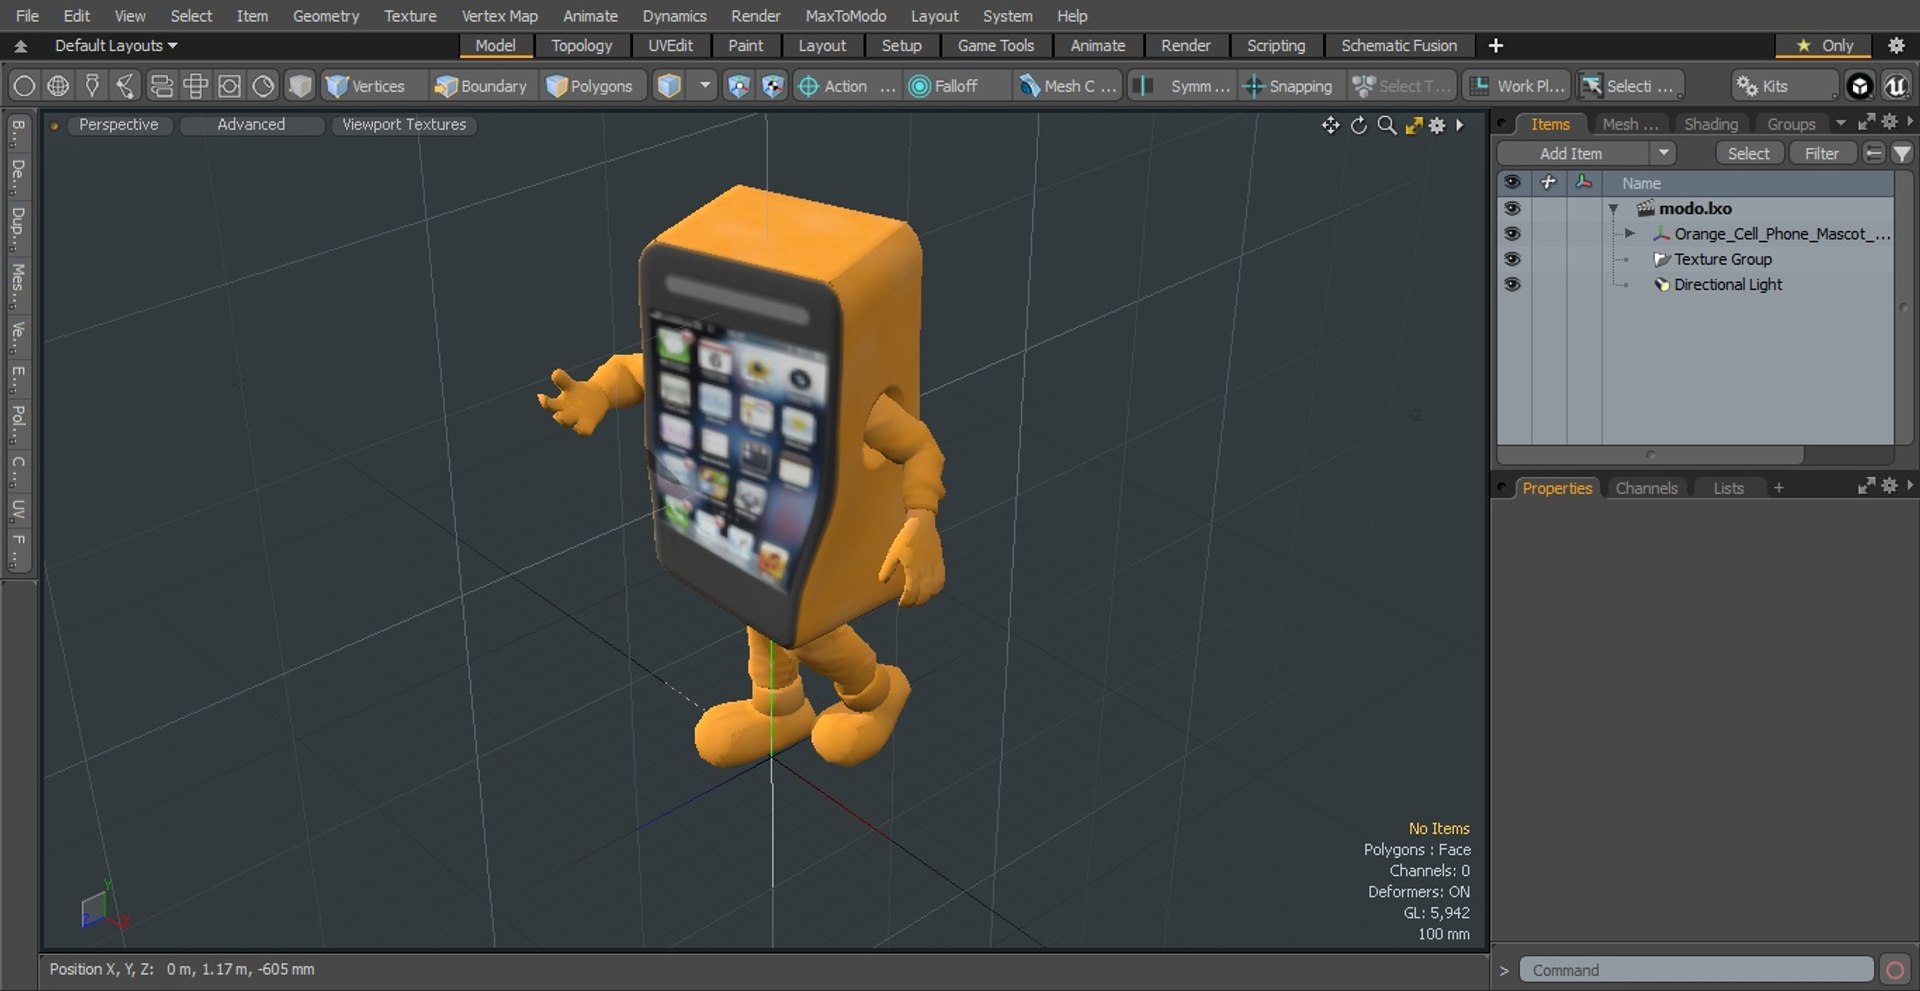Open Items panel gear settings
This screenshot has height=991, width=1920.
(1889, 122)
